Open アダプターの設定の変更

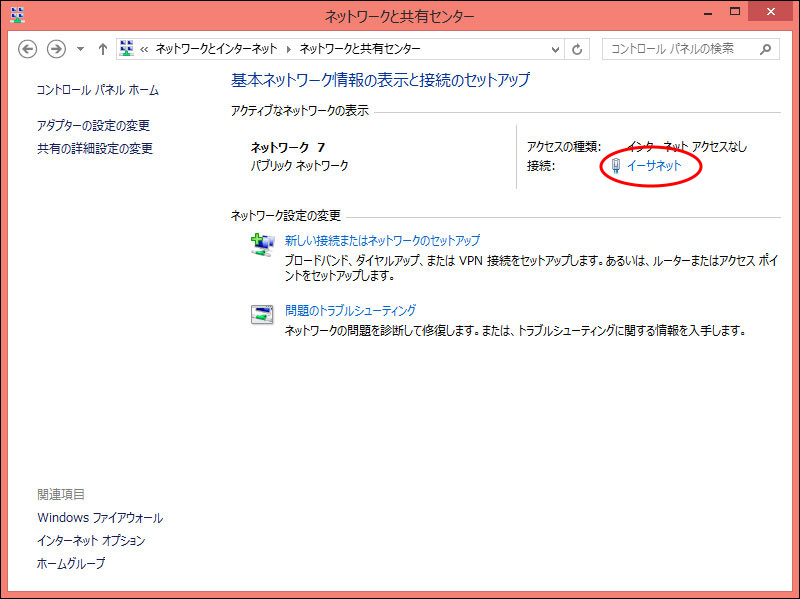point(93,126)
